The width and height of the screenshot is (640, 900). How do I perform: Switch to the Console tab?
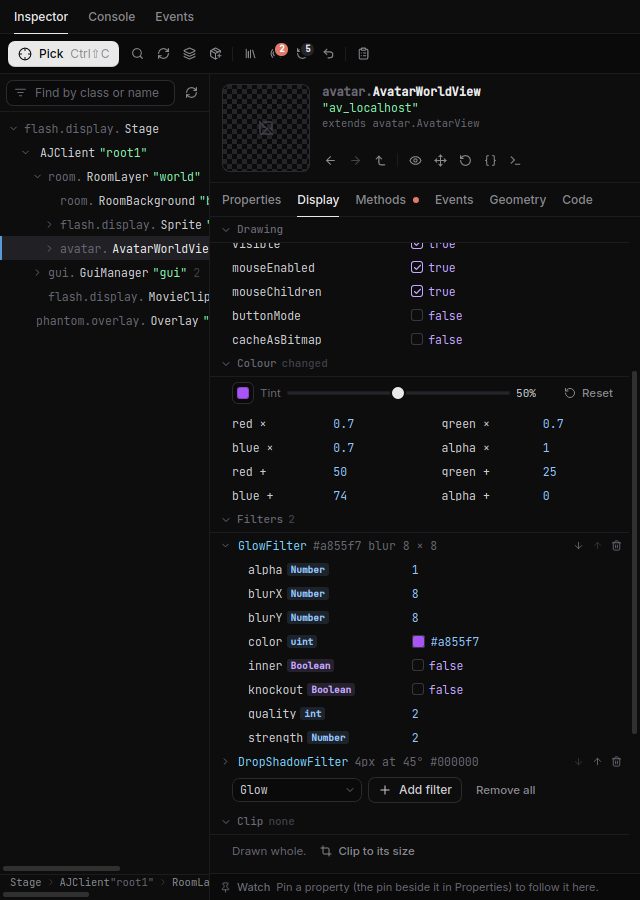(x=111, y=17)
